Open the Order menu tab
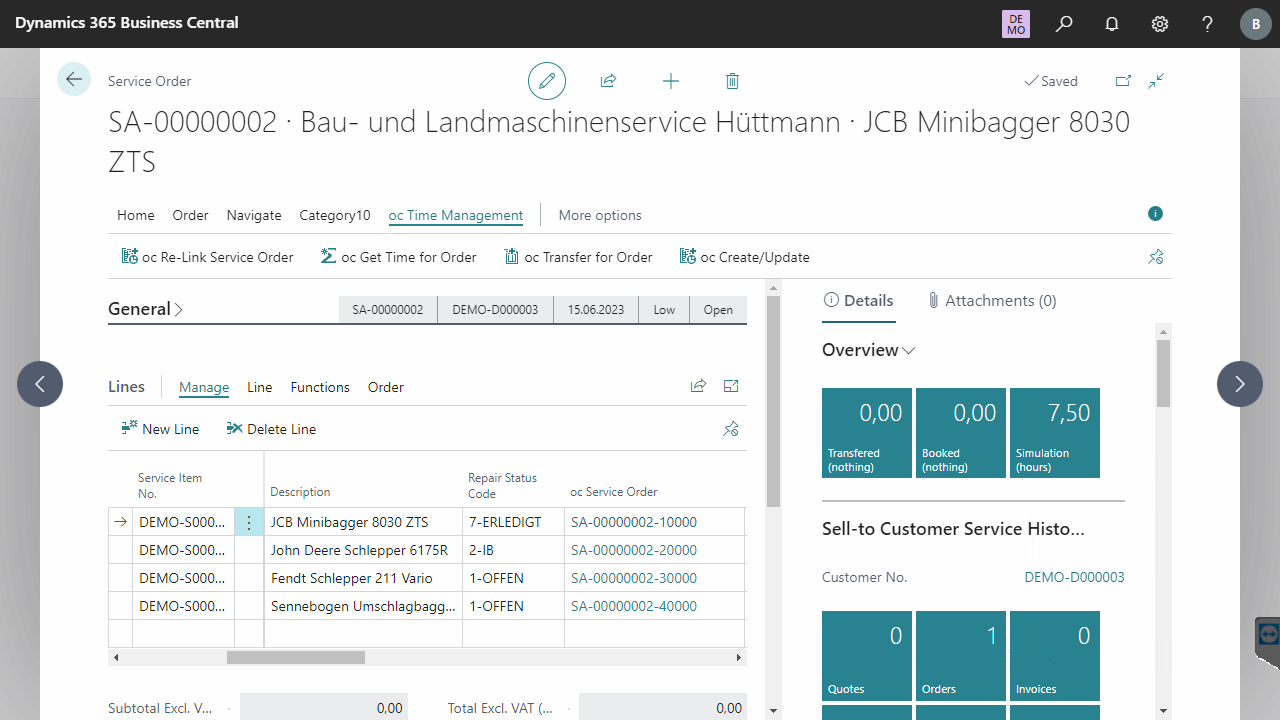 click(x=190, y=215)
